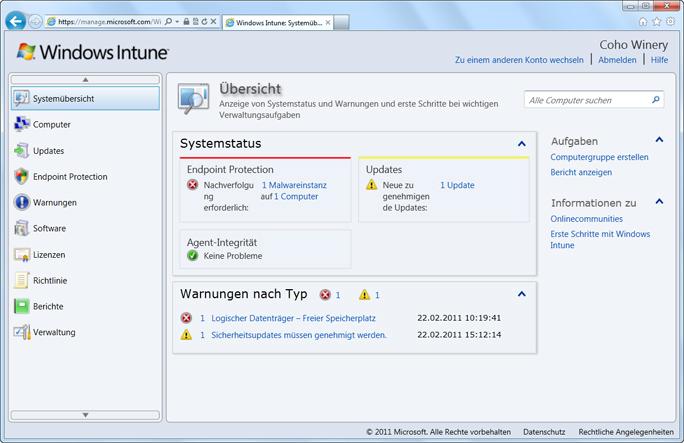Click the sidebar scroll-up arrow bar
The image size is (684, 443).
(x=85, y=80)
